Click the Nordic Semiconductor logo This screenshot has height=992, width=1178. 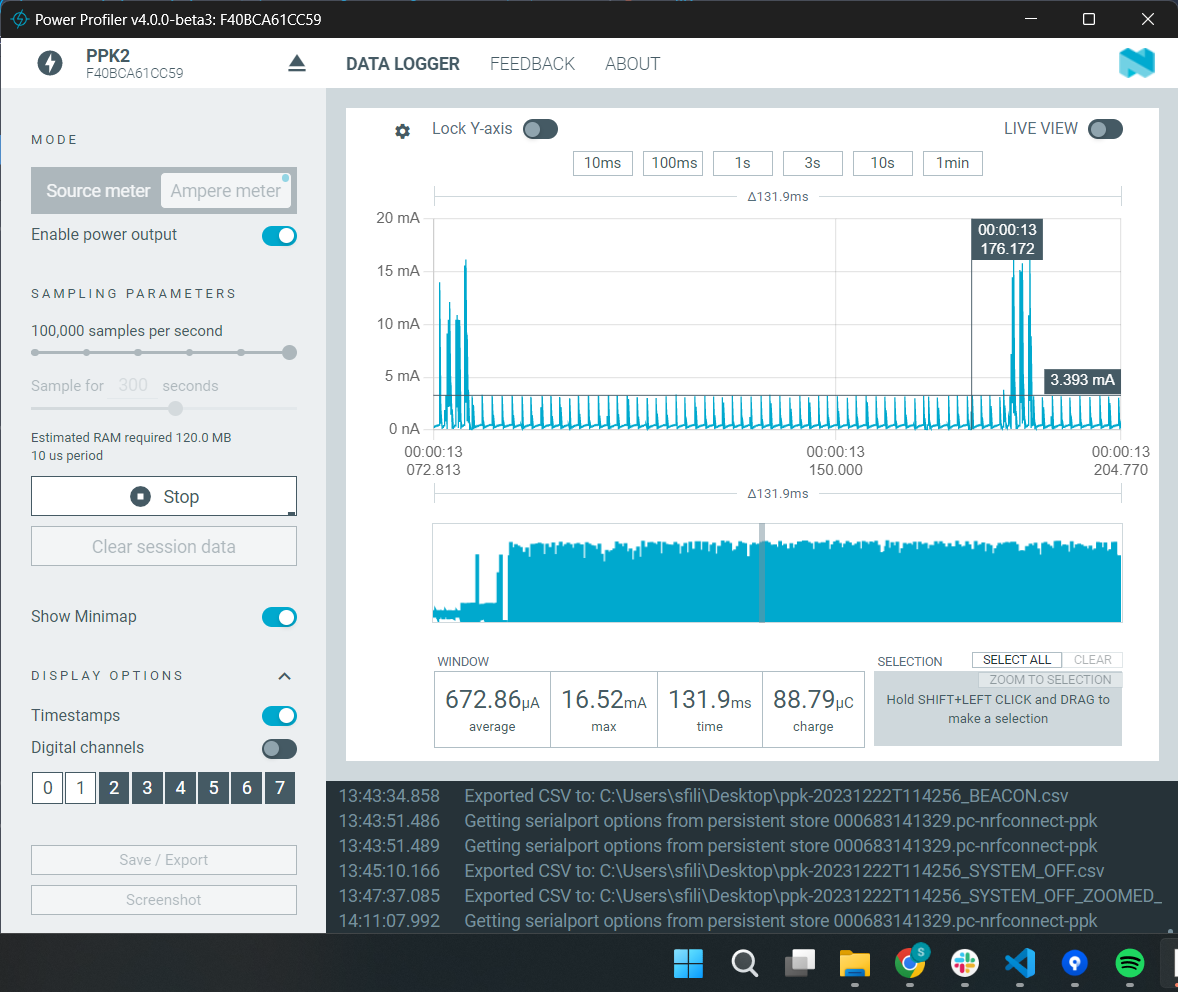pyautogui.click(x=1136, y=63)
